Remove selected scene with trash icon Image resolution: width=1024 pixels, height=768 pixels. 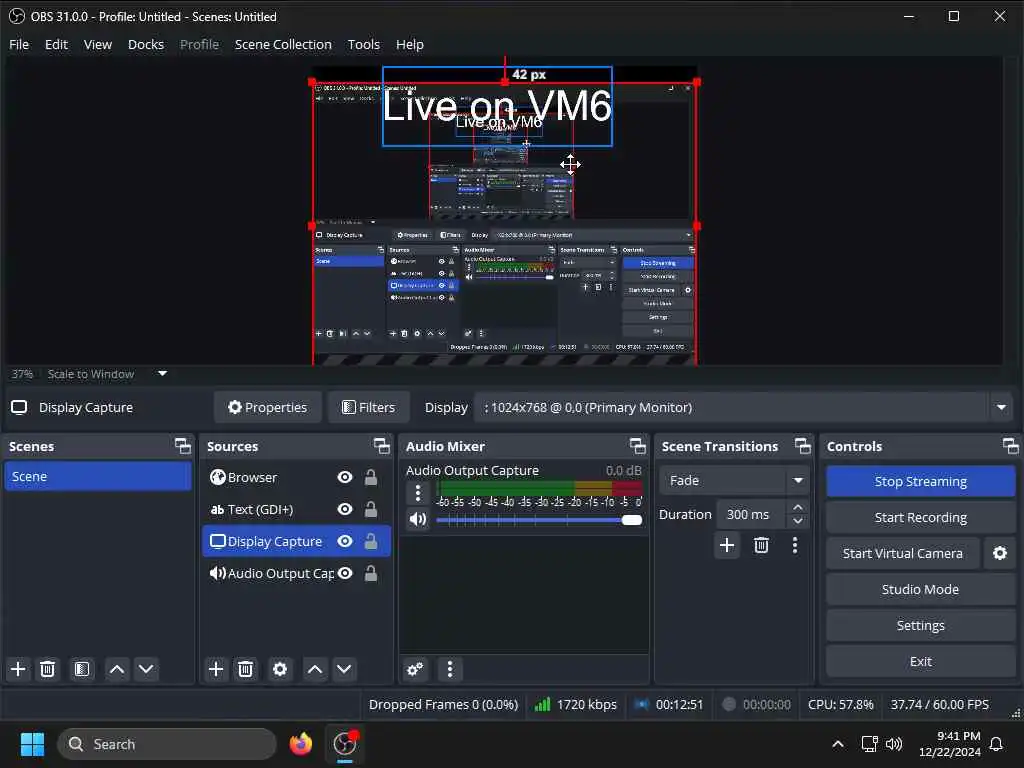pos(48,669)
